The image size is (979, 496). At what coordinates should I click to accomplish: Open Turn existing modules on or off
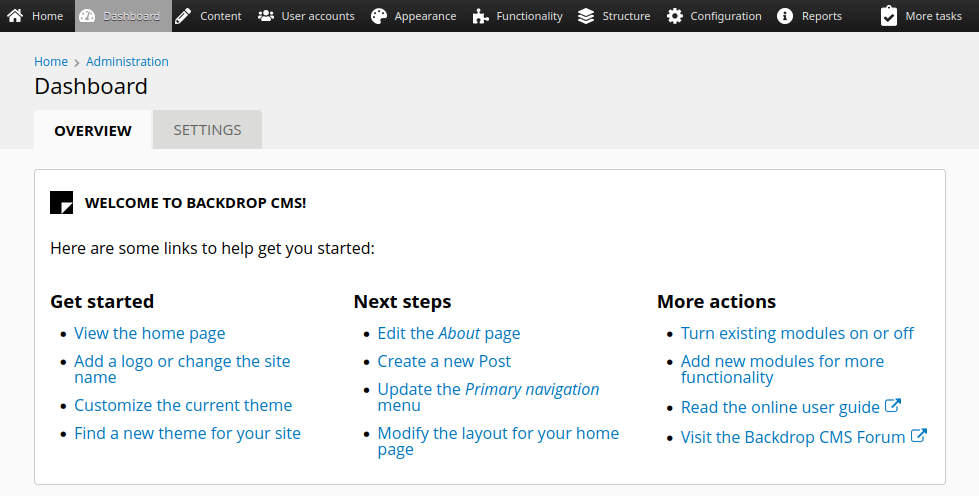pyautogui.click(x=797, y=334)
